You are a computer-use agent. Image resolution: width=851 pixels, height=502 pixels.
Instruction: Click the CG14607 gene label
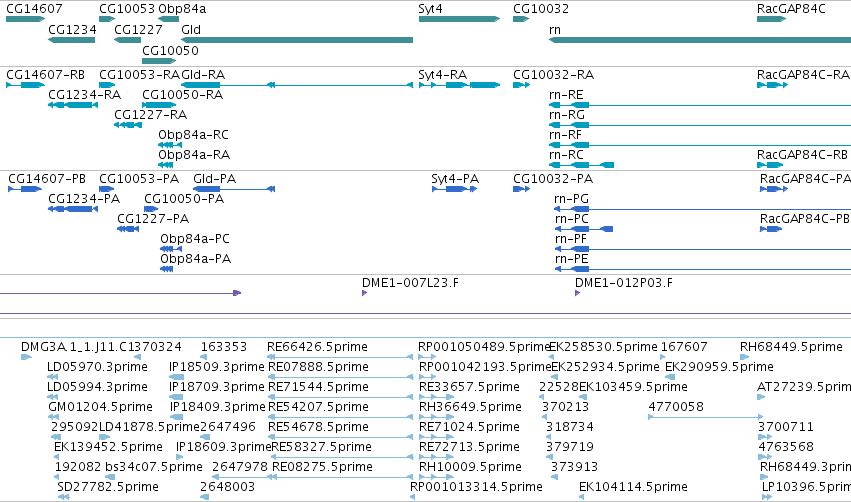coord(34,9)
